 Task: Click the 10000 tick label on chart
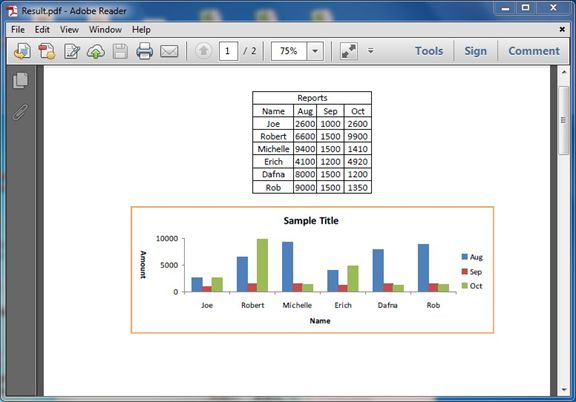click(x=167, y=238)
